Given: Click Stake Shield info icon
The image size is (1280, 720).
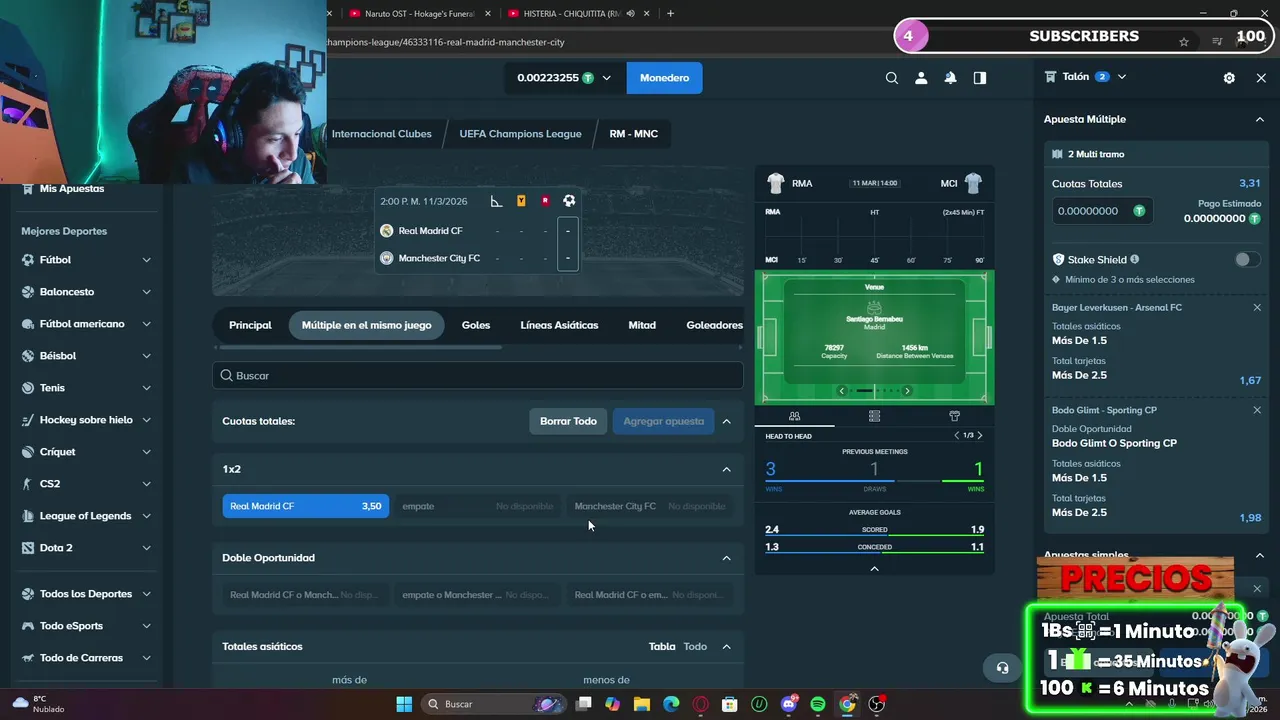Looking at the screenshot, I should click(x=1134, y=259).
